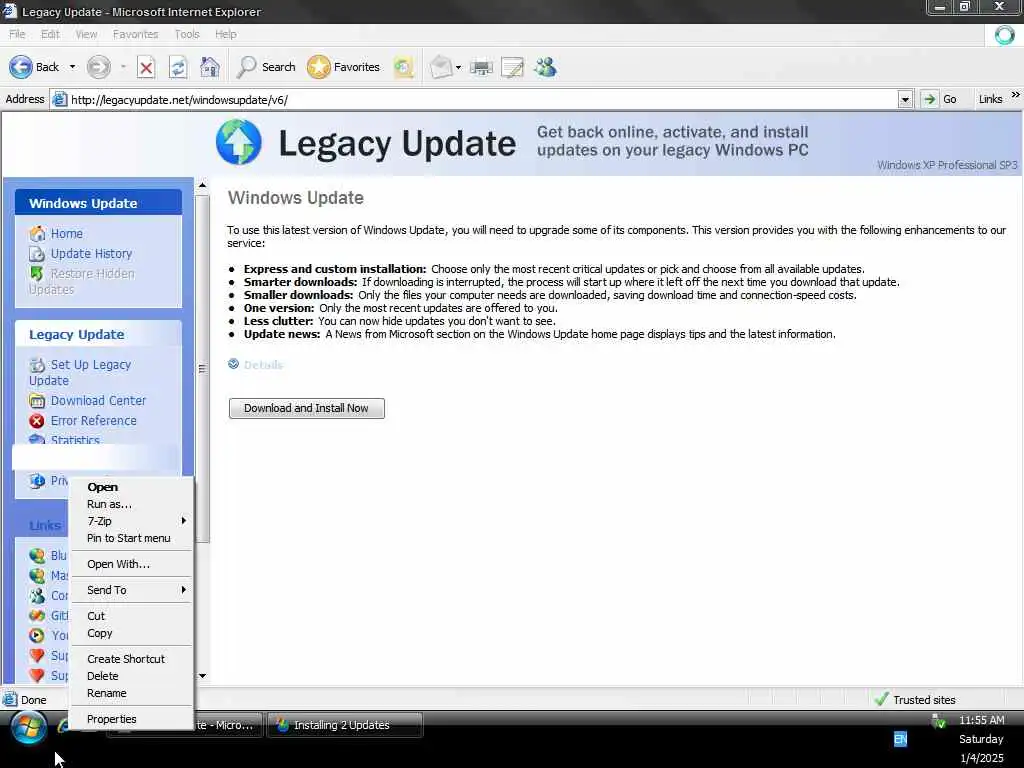Select Create Shortcut in context menu
The image size is (1024, 768).
(130, 660)
